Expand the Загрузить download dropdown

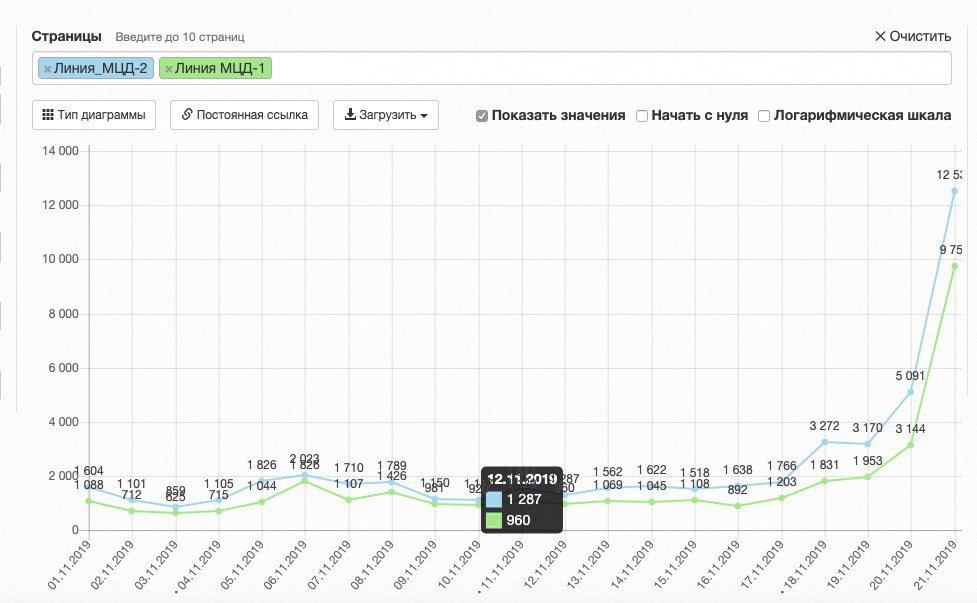[386, 115]
